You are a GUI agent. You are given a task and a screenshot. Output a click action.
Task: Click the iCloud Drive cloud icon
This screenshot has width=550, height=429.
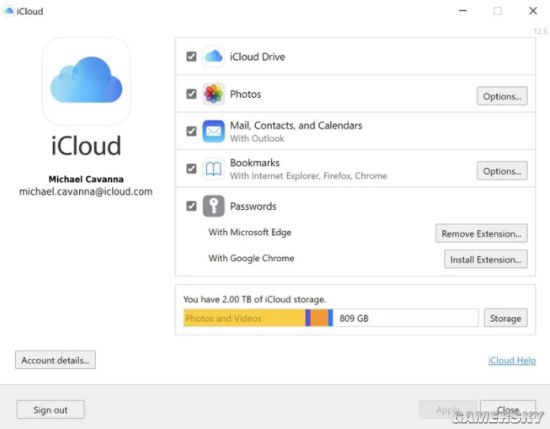213,56
